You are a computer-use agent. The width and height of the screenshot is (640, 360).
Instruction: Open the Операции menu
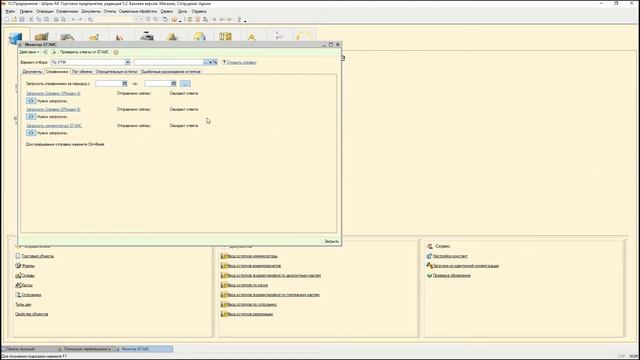pos(44,11)
